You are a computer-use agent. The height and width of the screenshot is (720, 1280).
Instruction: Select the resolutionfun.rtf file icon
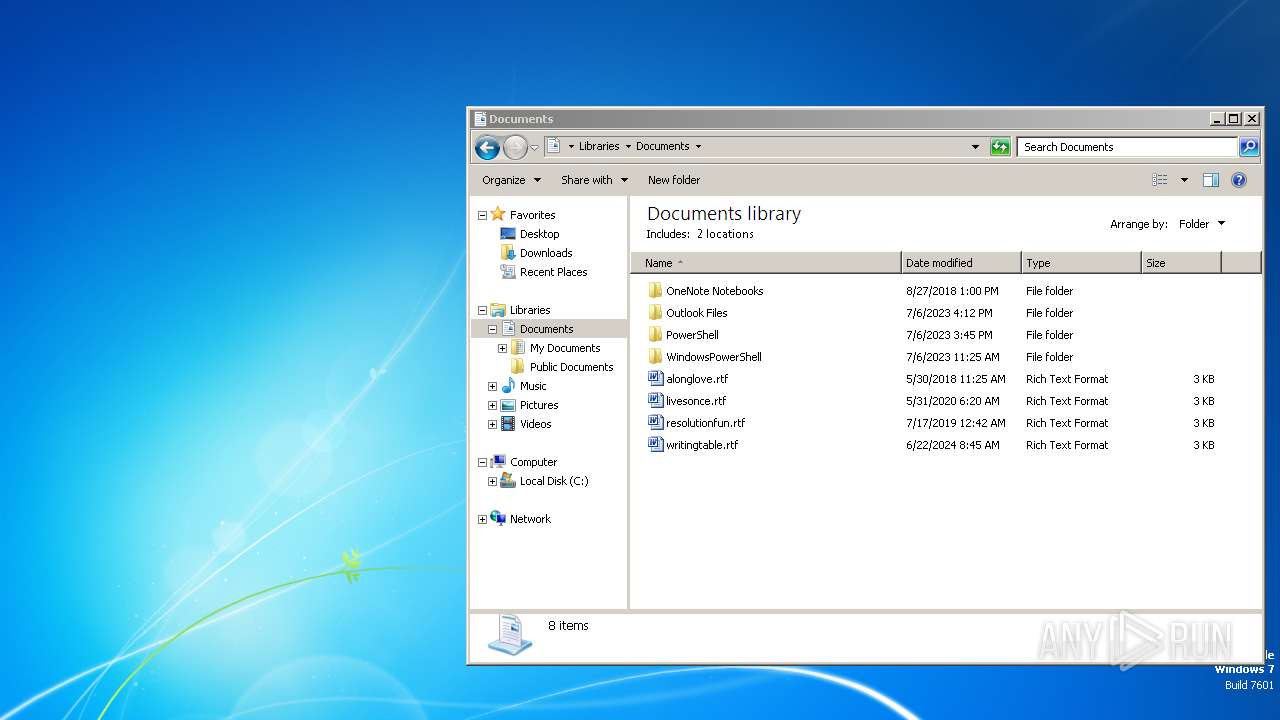(x=655, y=423)
